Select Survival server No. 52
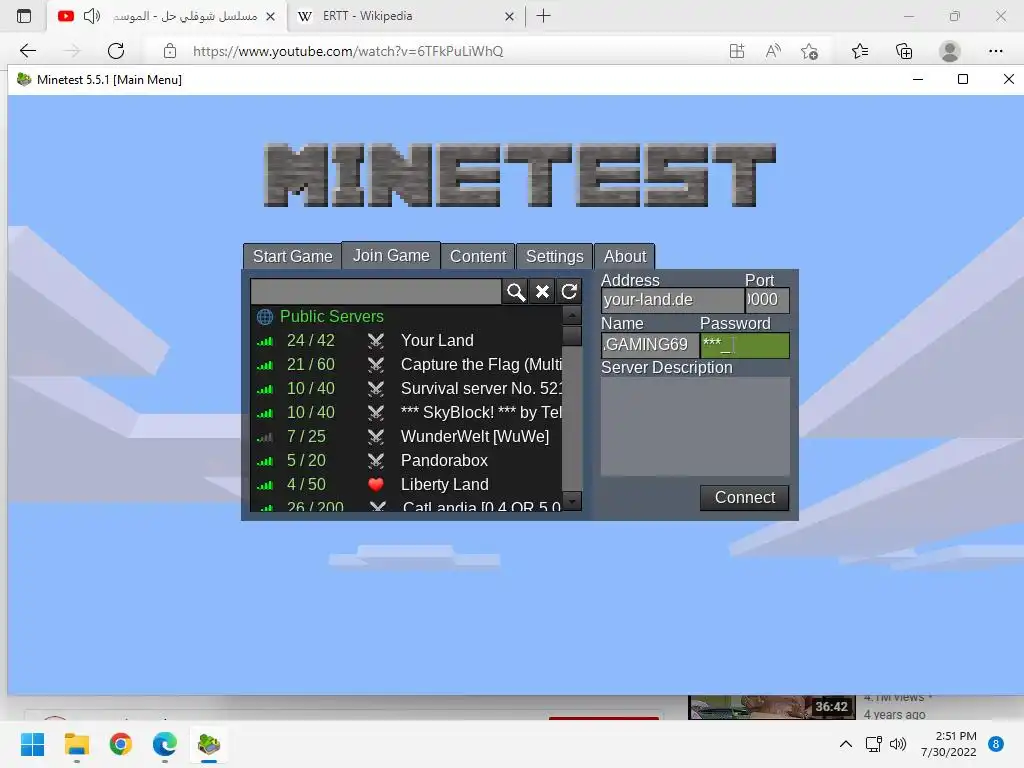Screen dimensions: 1024x768 (406, 389)
